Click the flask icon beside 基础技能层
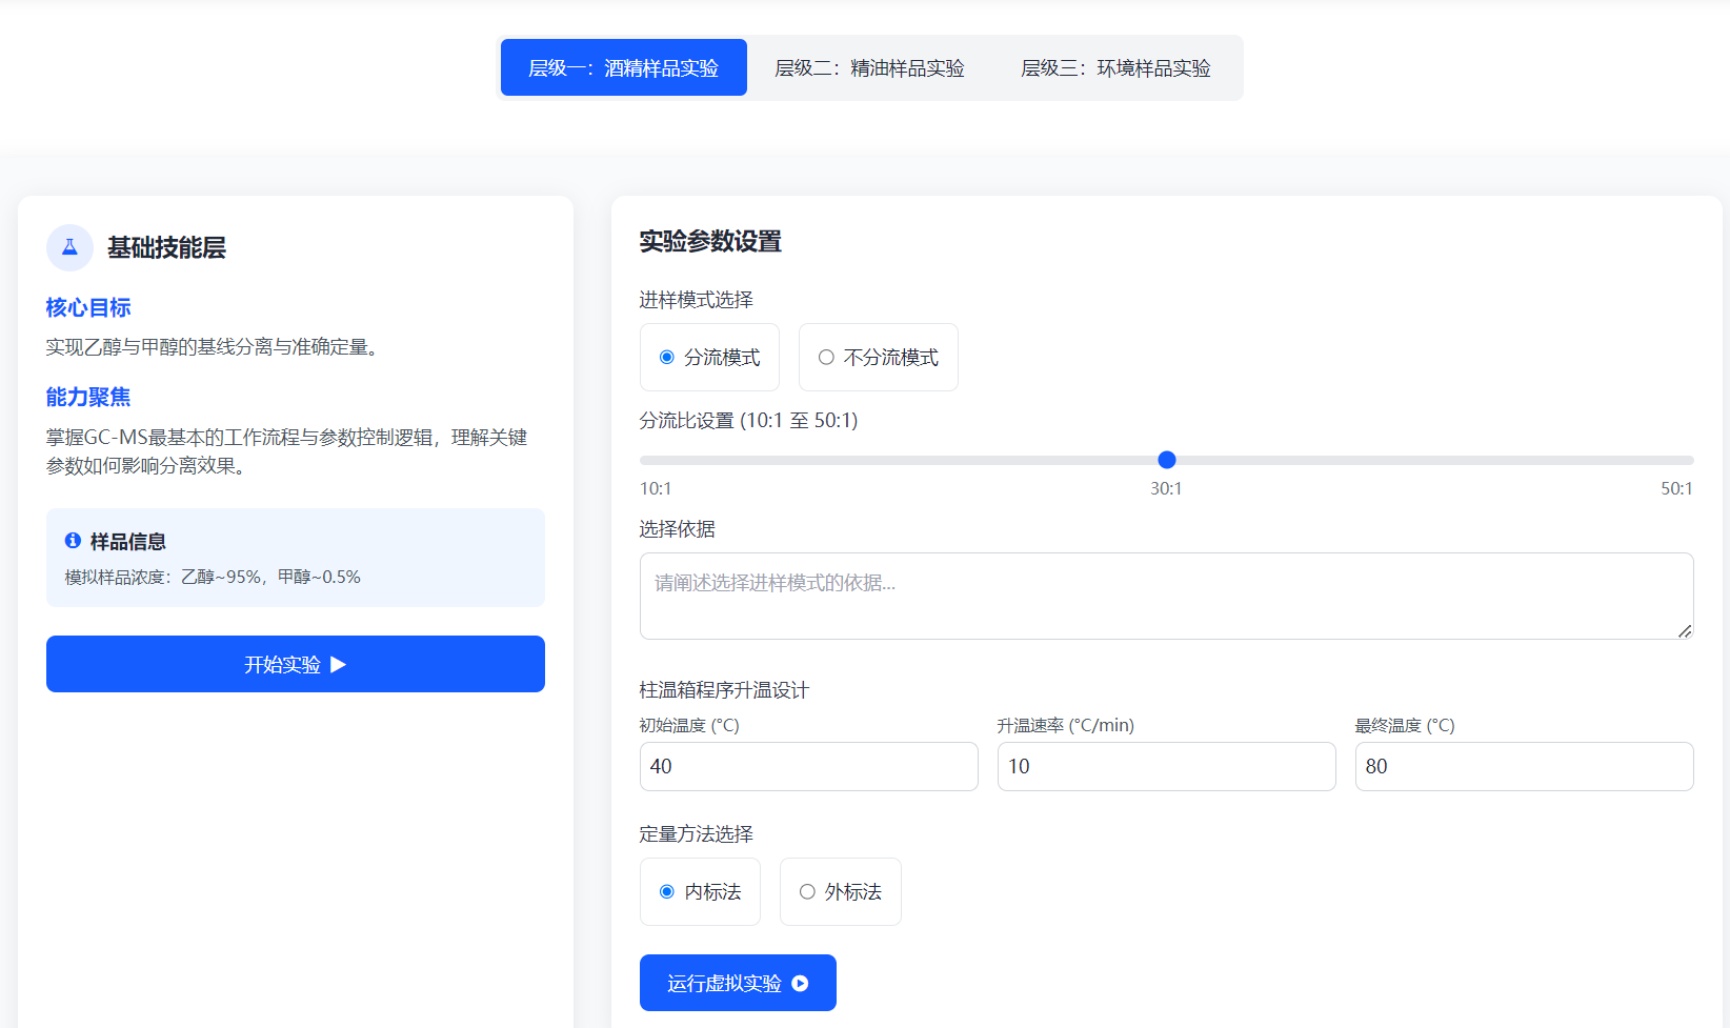The image size is (1730, 1028). tap(70, 247)
